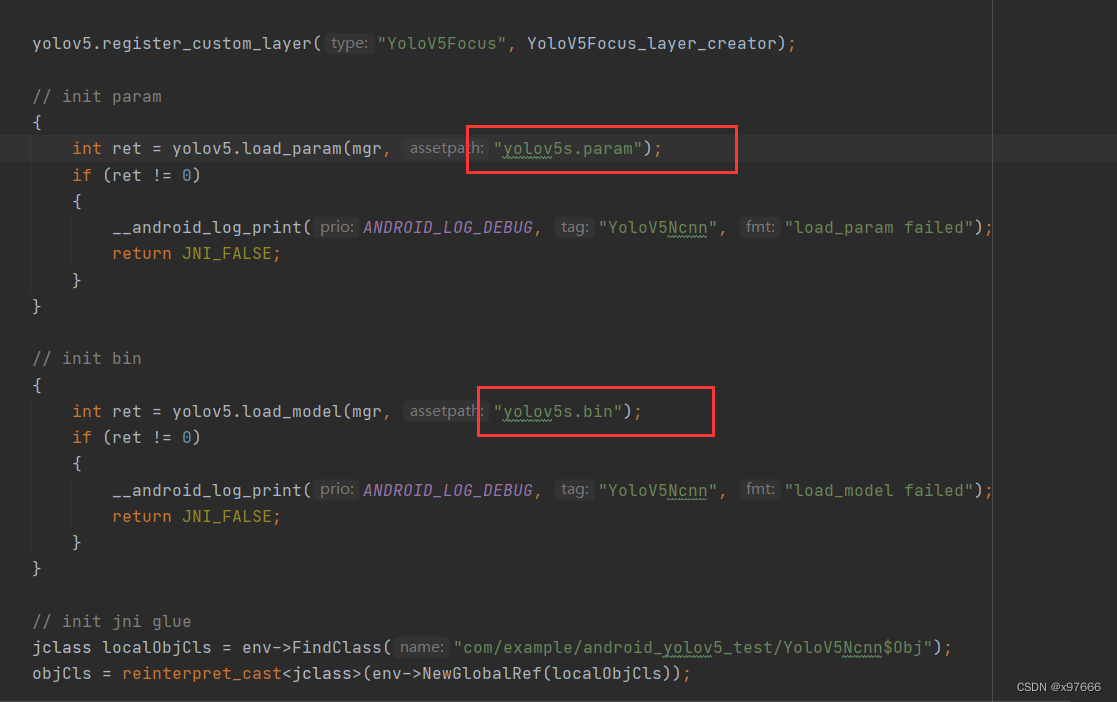Viewport: 1117px width, 702px height.
Task: Click the "yolov5s.param" string literal
Action: click(568, 149)
